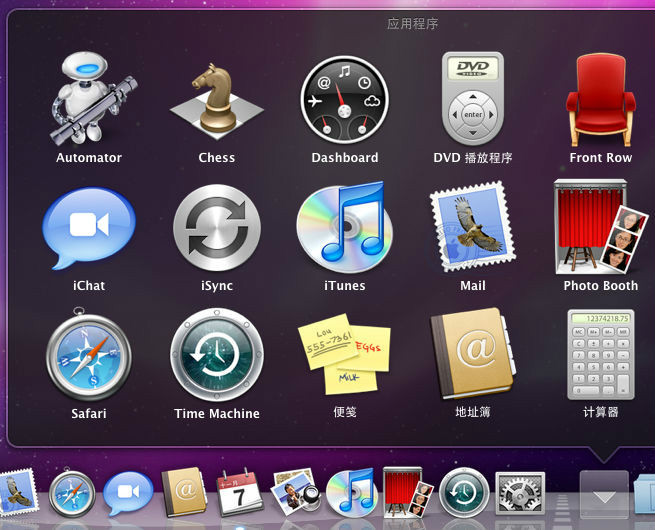The width and height of the screenshot is (655, 530).
Task: Click the 应用程序 stack title
Action: click(412, 23)
